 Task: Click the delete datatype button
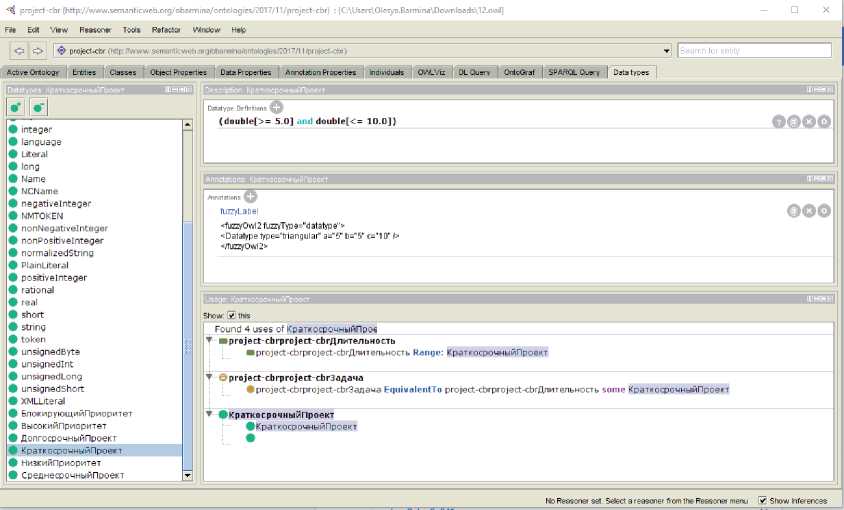[38, 107]
